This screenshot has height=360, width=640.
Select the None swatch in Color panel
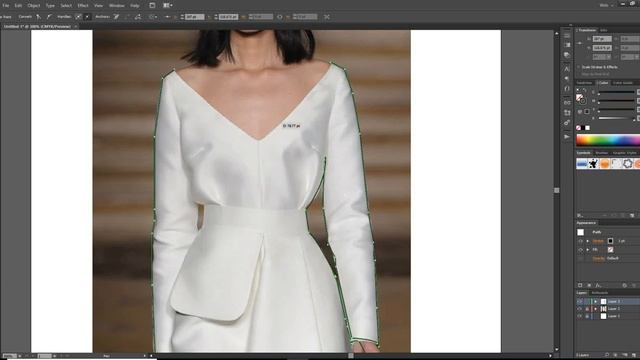[578, 128]
